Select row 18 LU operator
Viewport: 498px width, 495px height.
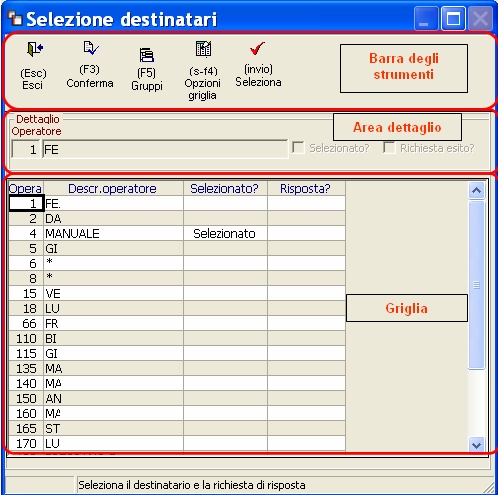(177, 308)
